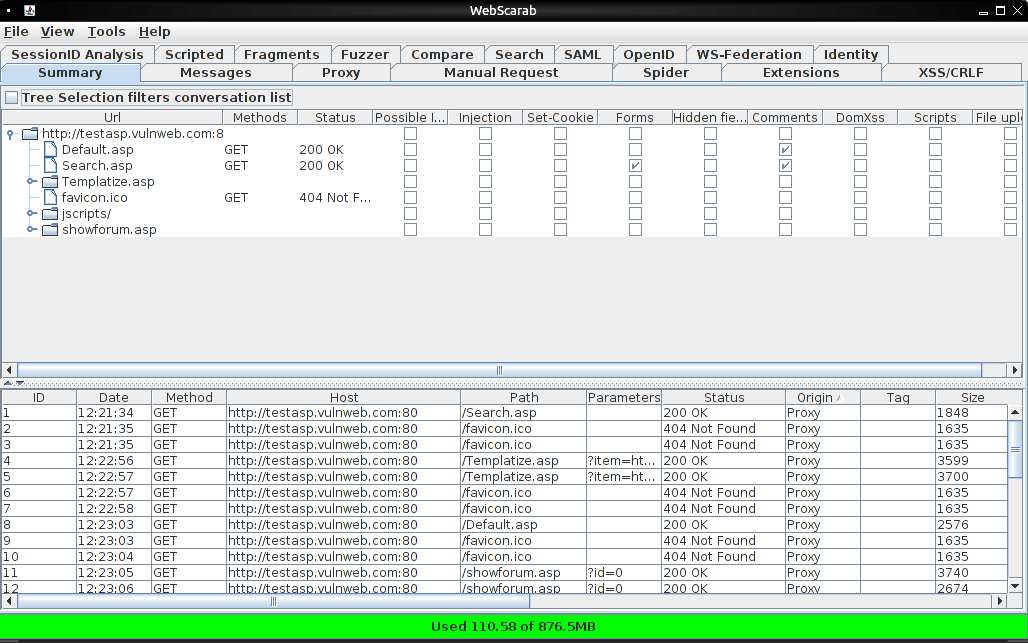
Task: Click the green memory usage bar
Action: 514,626
